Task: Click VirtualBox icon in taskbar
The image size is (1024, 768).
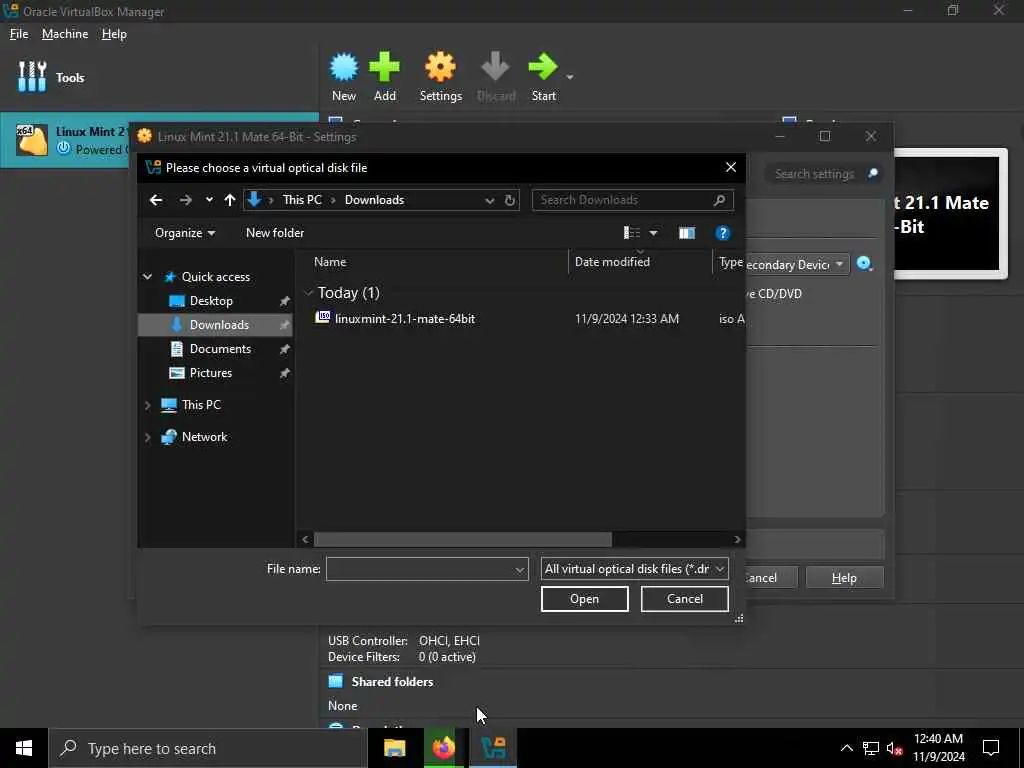Action: click(x=493, y=748)
